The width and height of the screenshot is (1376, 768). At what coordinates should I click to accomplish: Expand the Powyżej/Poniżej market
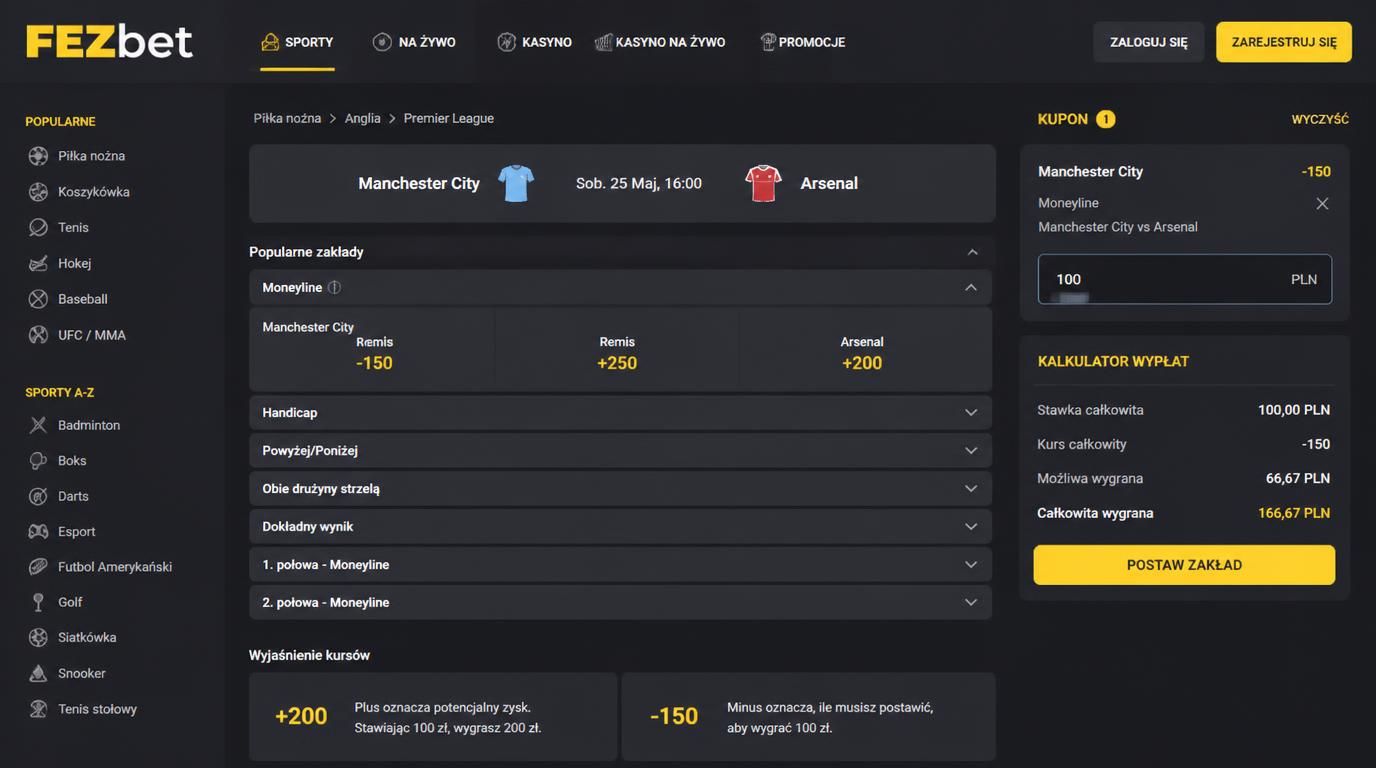pyautogui.click(x=620, y=451)
